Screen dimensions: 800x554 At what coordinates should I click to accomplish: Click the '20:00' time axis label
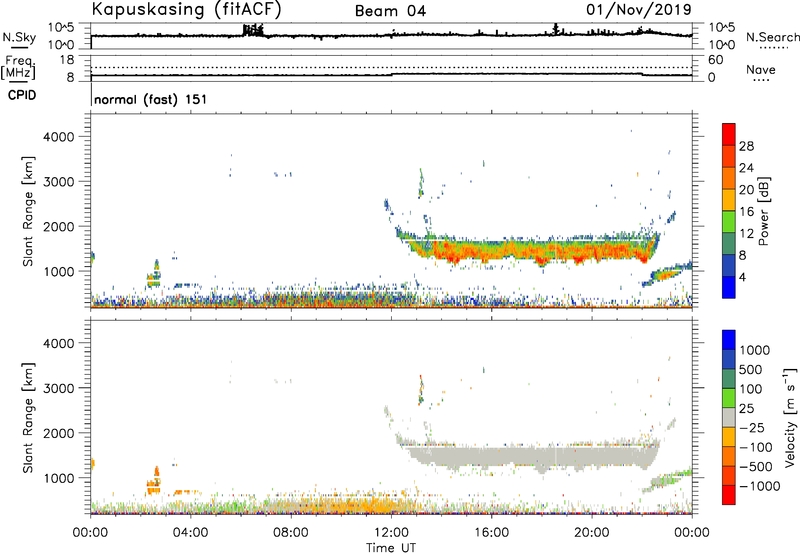(x=592, y=533)
